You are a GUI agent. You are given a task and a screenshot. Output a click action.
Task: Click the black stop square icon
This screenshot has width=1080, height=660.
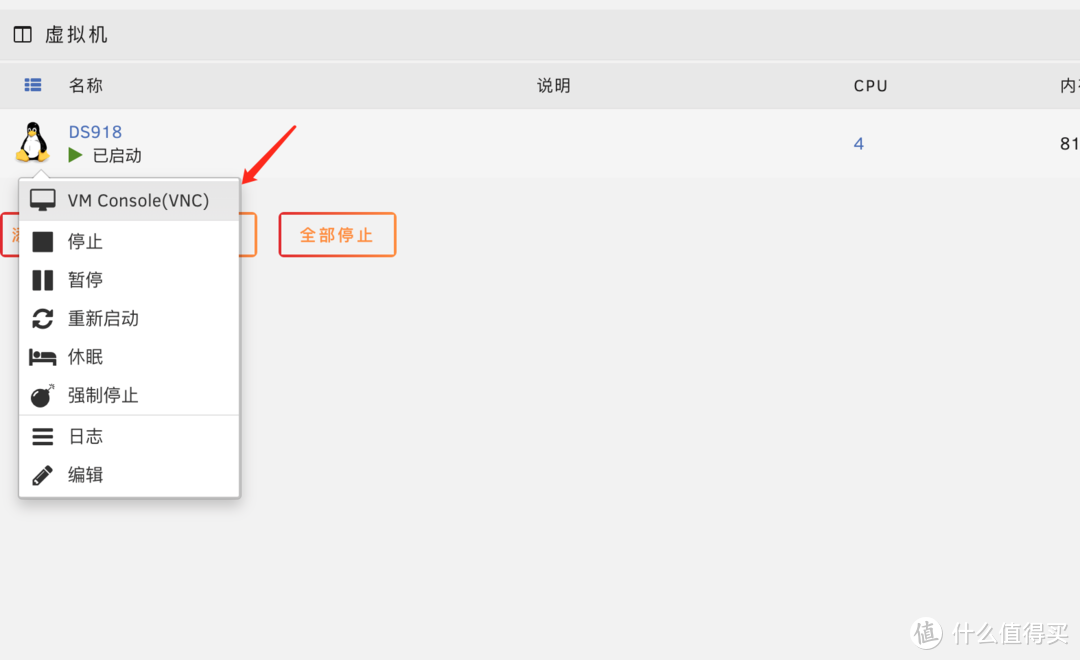coord(43,241)
